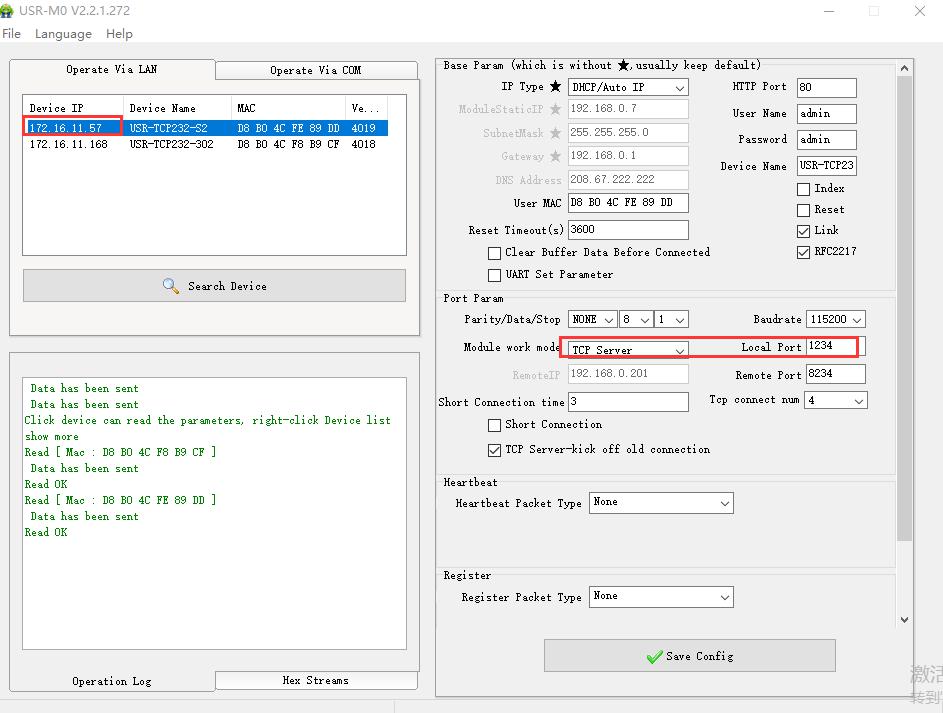Screen dimensions: 943x713
Task: Enable UART Set Parameter checkbox
Action: [494, 275]
